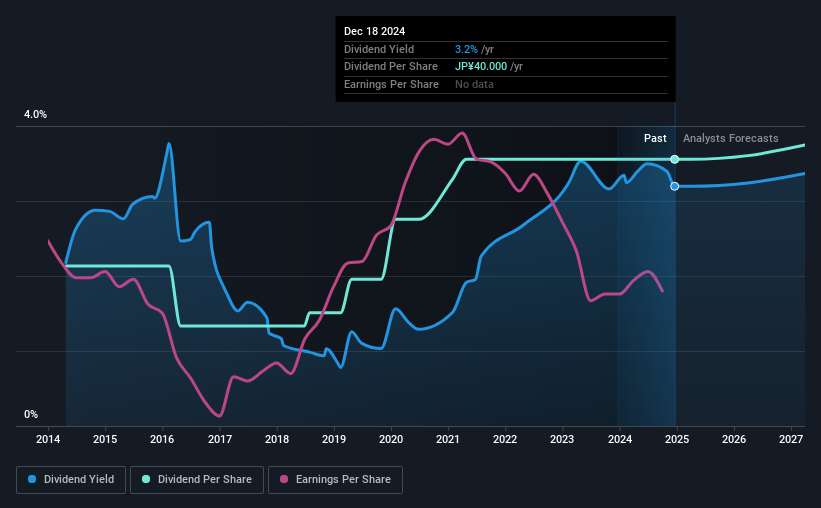Click the 2014 x-axis label
Screen dimensions: 821x508
point(48,439)
